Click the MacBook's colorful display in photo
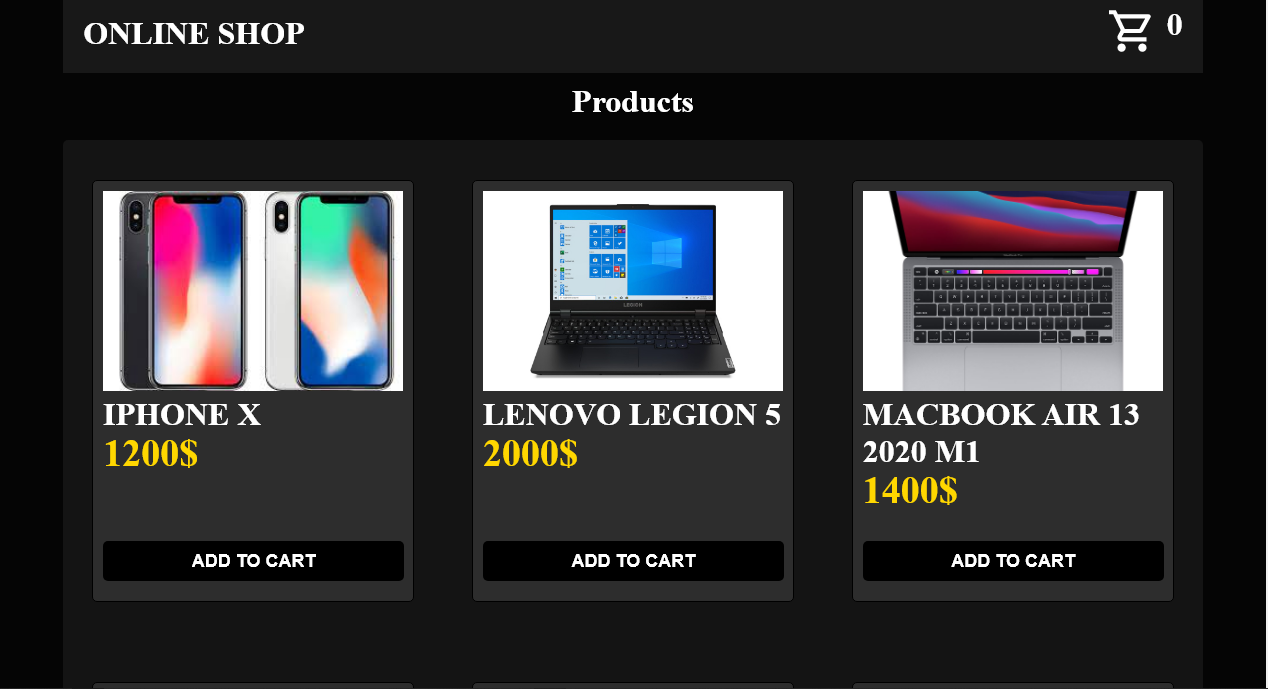Viewport: 1268px width, 689px height. 1013,220
